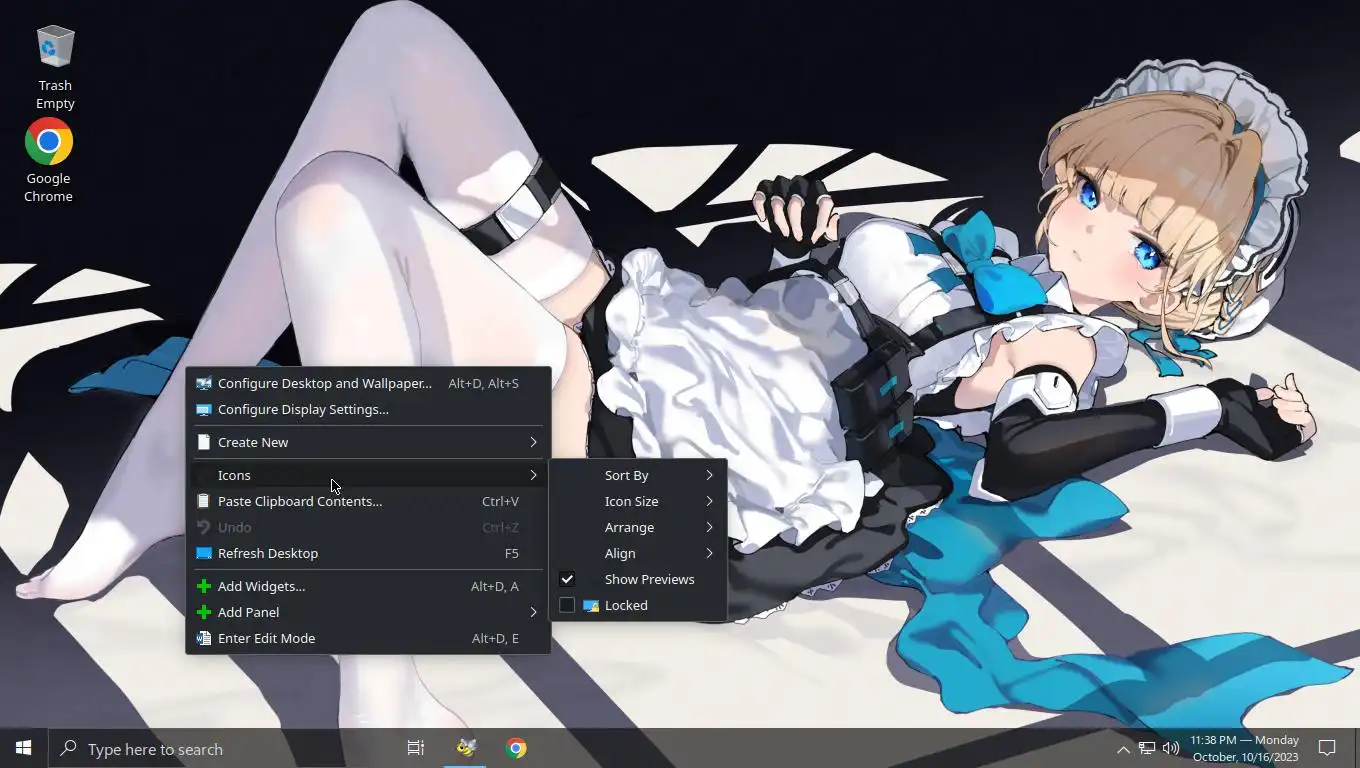
Task: Open the clock showing 11:38 PM
Action: coord(1244,748)
